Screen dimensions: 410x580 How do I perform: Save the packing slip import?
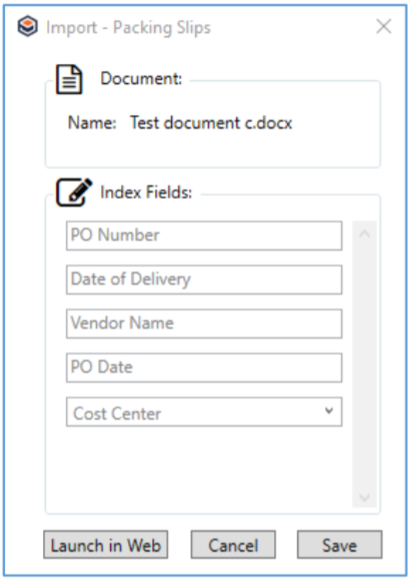(339, 544)
